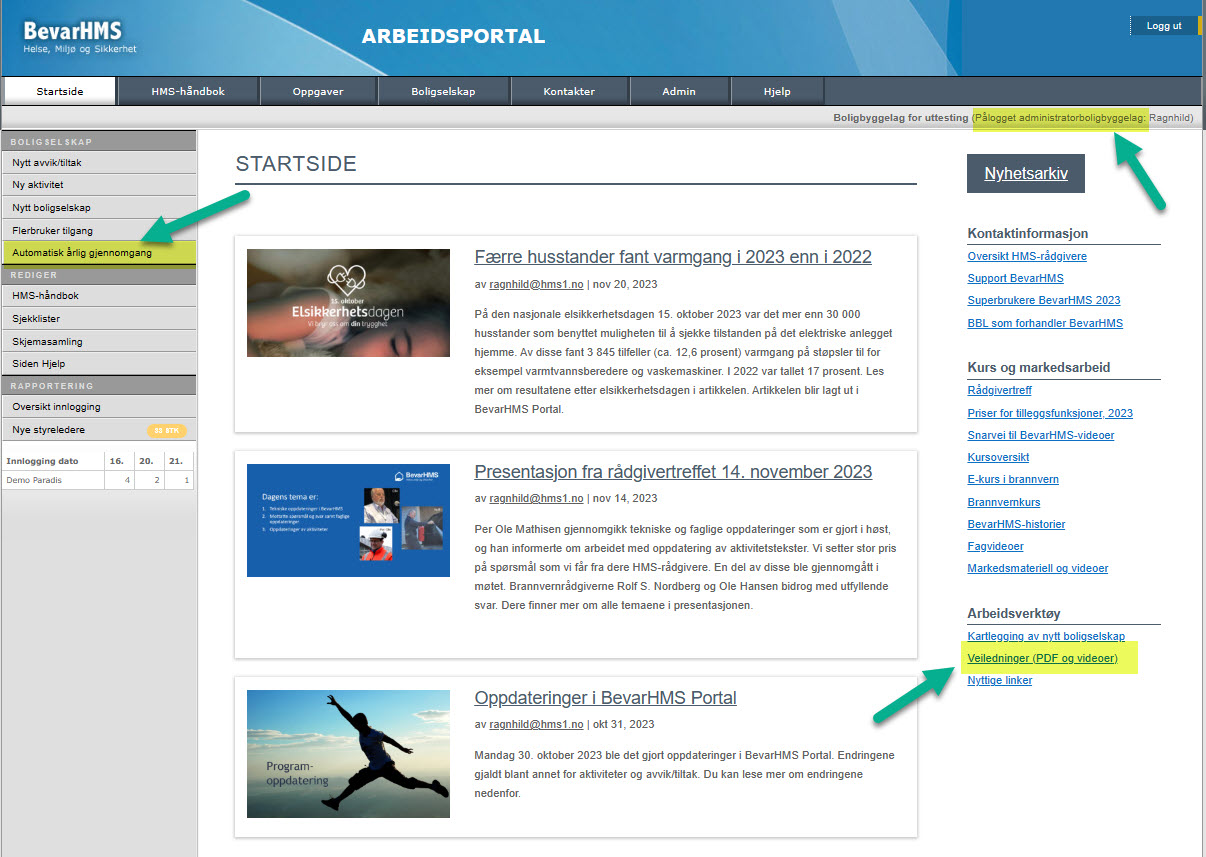The image size is (1206, 857).
Task: Click the Programoppdatering jumping figure image
Action: click(x=348, y=753)
